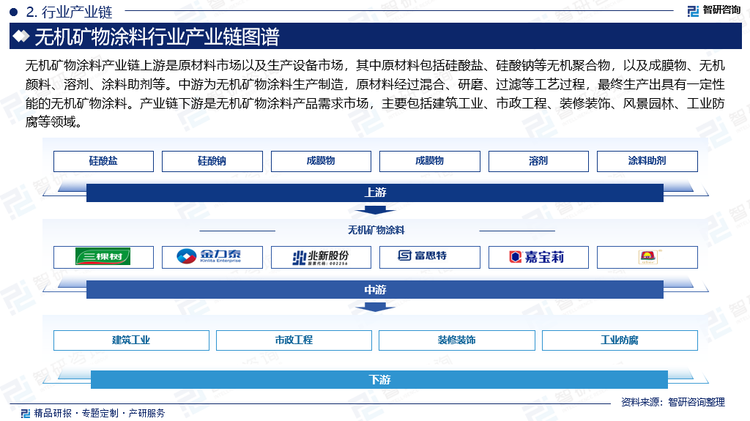This screenshot has width=750, height=421.
Task: Select the 兆新股份 logo box
Action: click(x=321, y=257)
